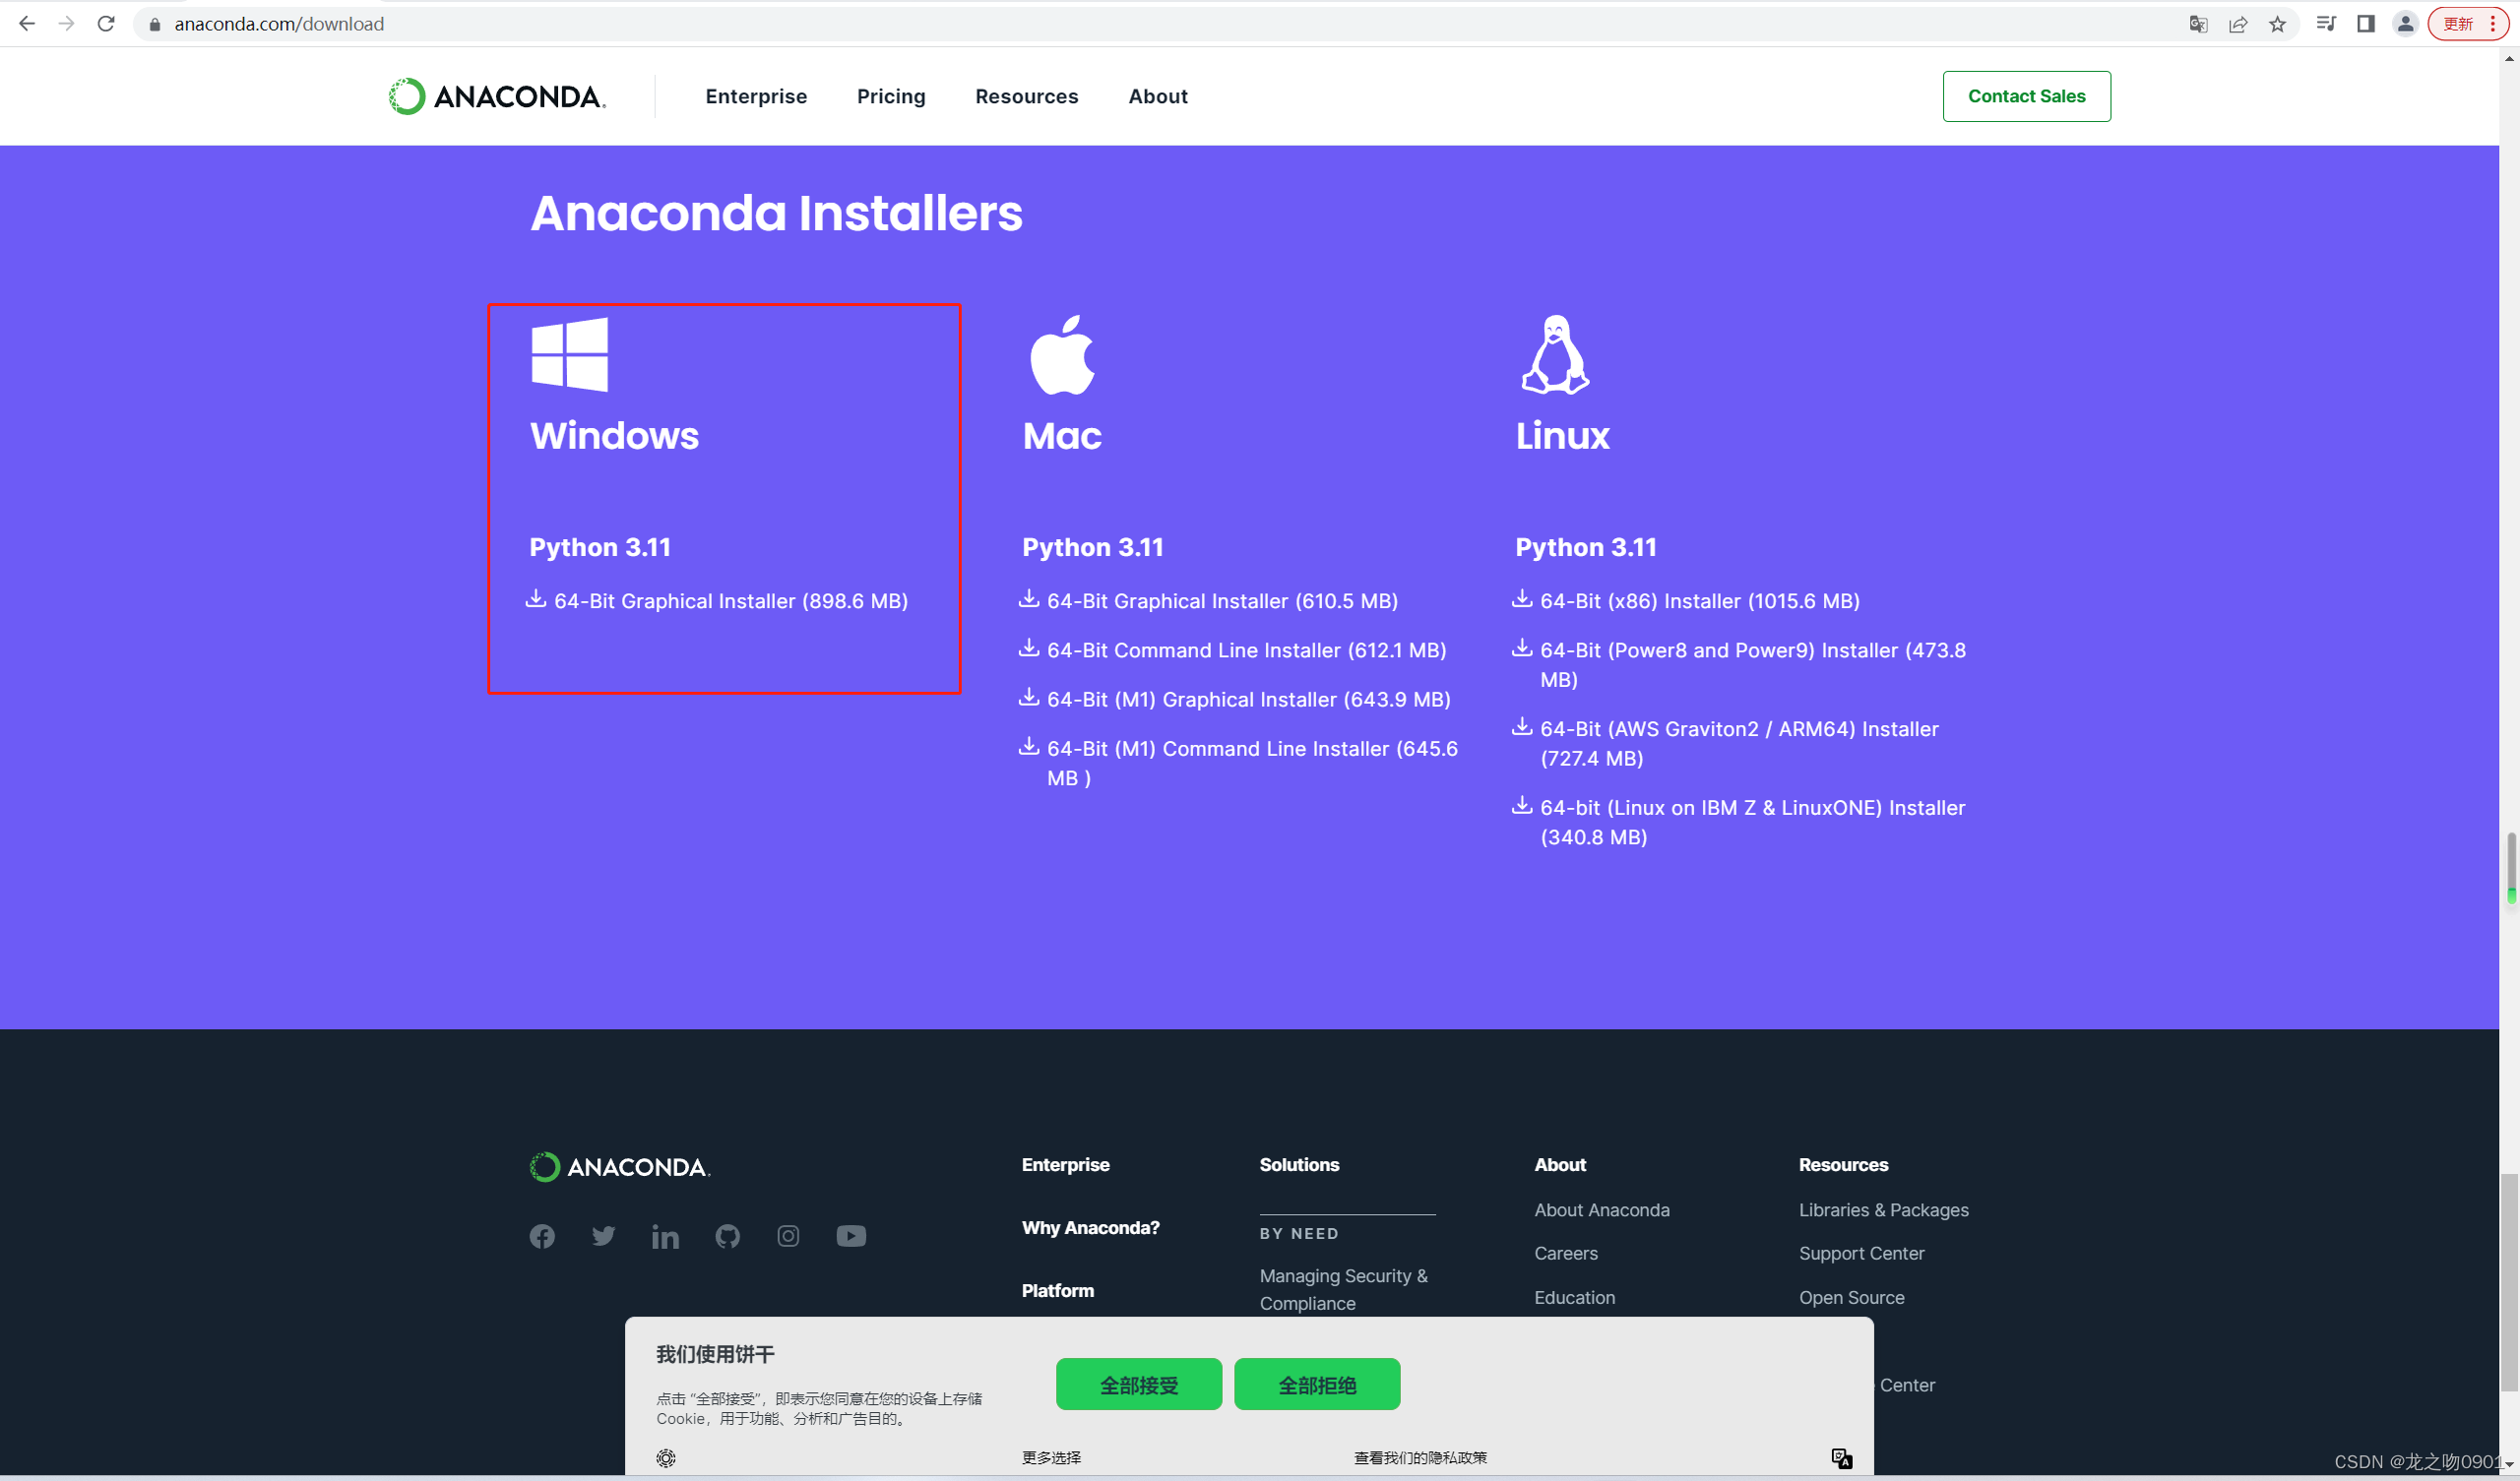Open Anaconda Instagram page icon
This screenshot has height=1481, width=2520.
coord(788,1236)
